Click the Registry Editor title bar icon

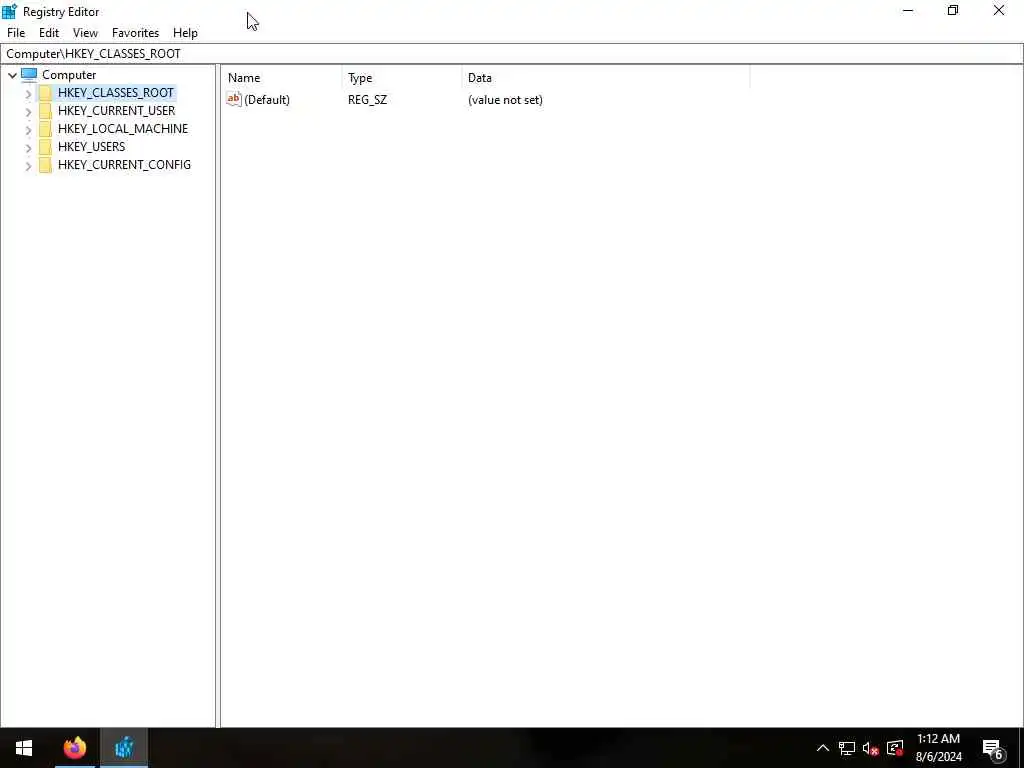click(x=10, y=11)
